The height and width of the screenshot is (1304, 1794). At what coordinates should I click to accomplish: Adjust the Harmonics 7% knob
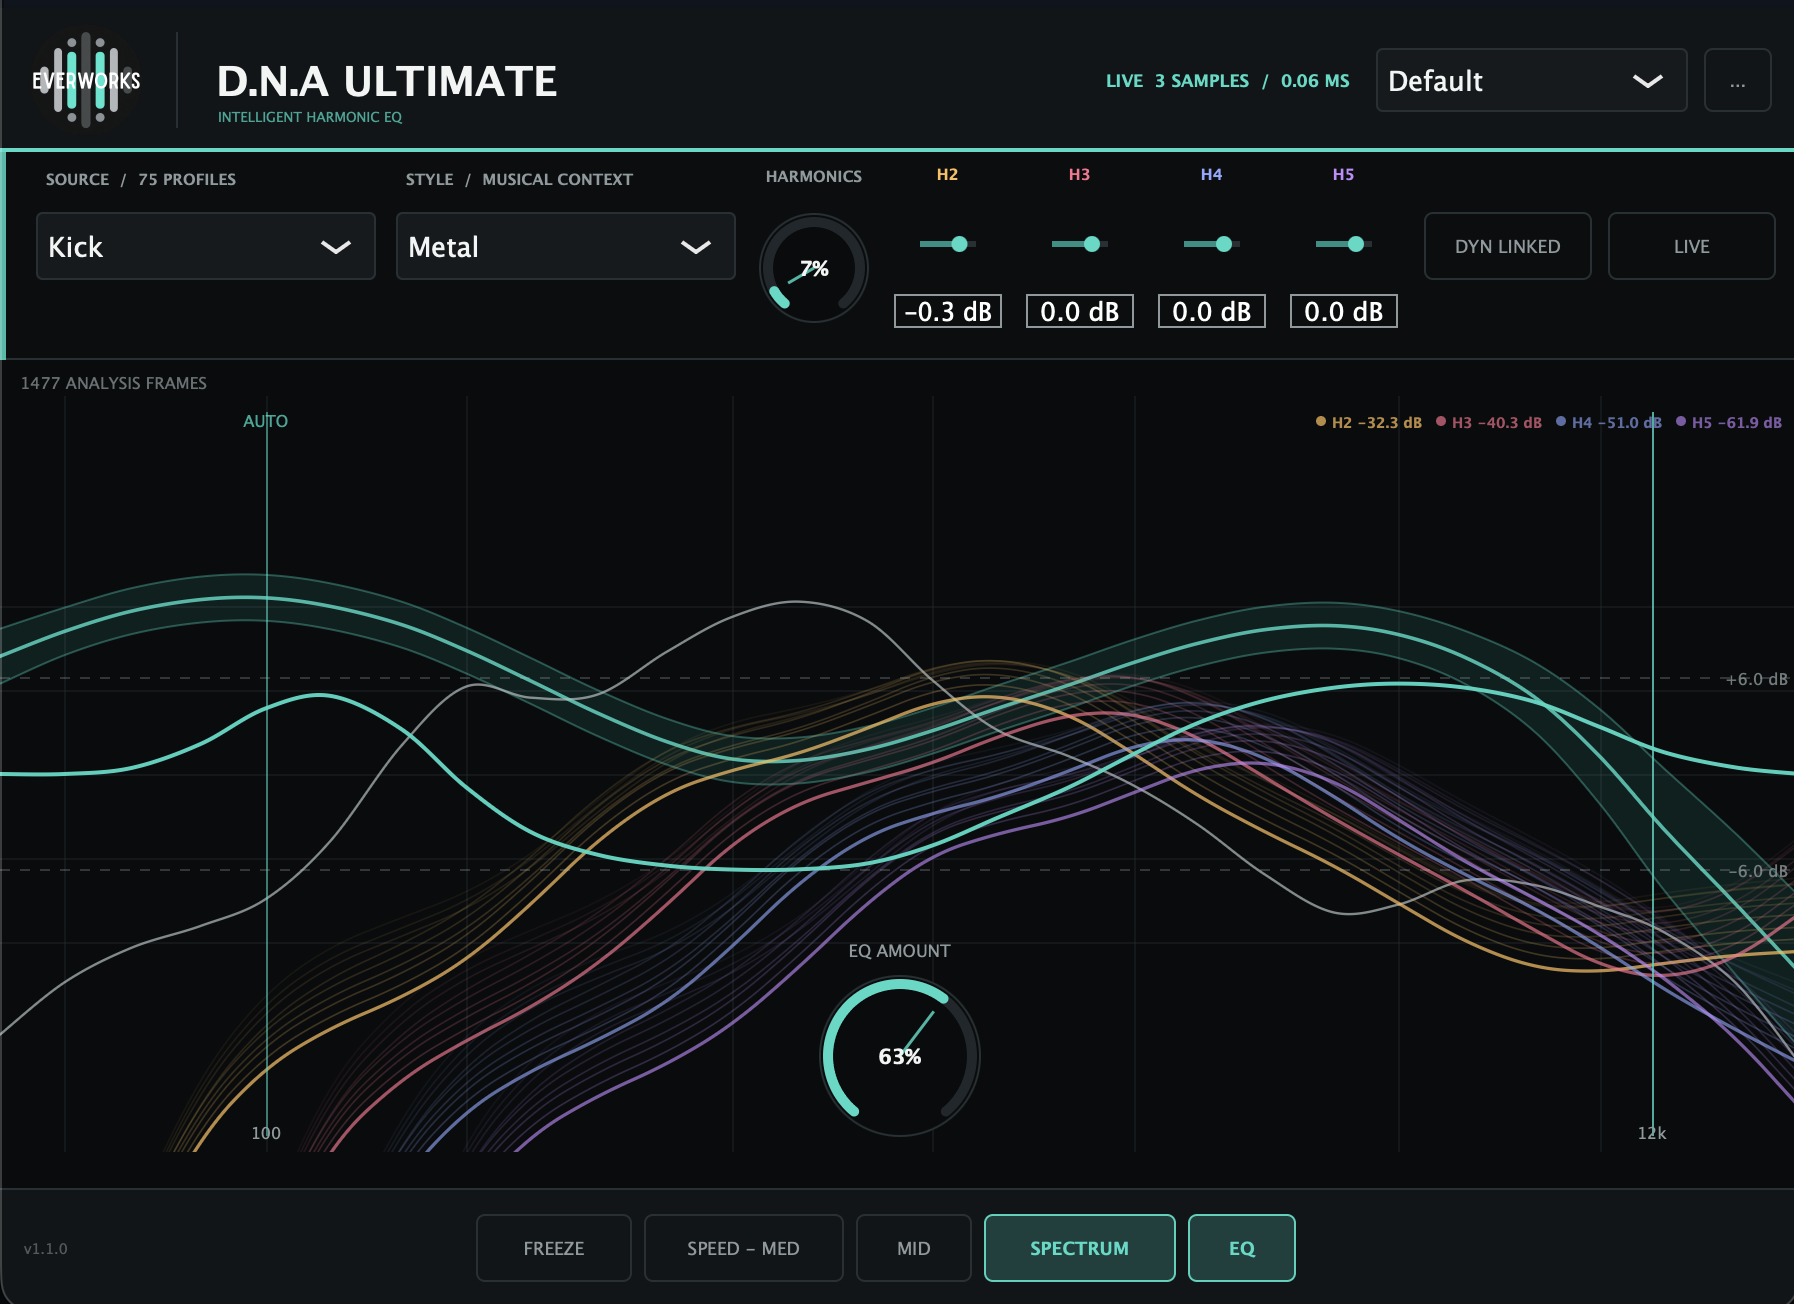tap(814, 268)
